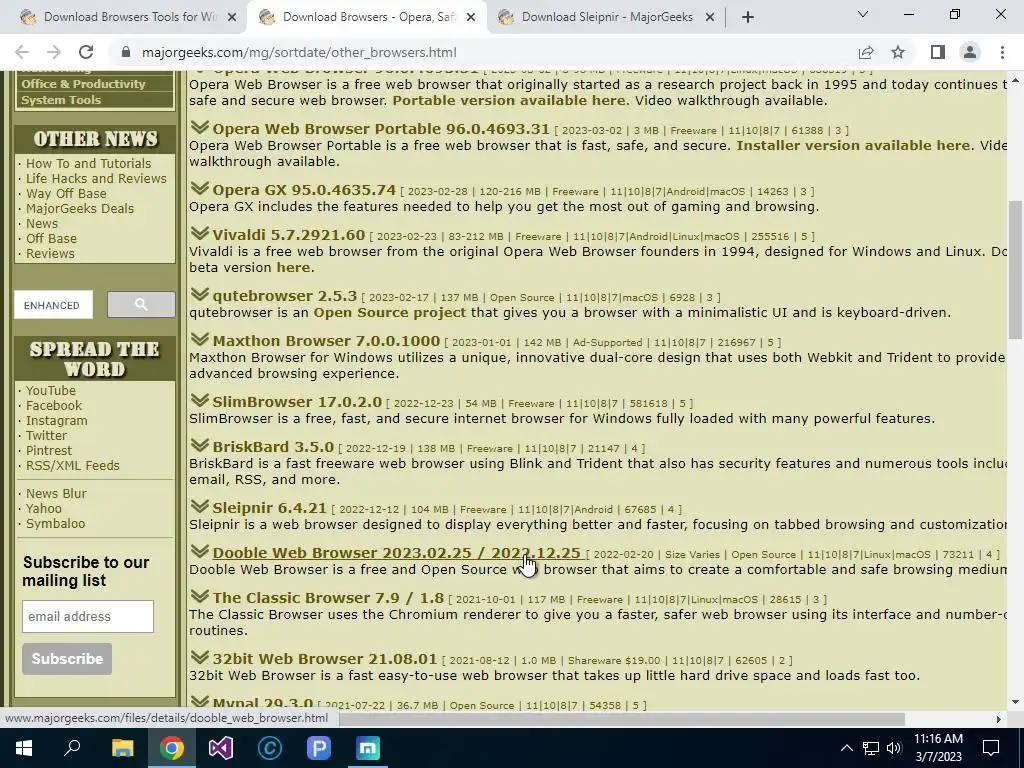Click the site search magnifier button
The width and height of the screenshot is (1024, 768).
point(141,304)
